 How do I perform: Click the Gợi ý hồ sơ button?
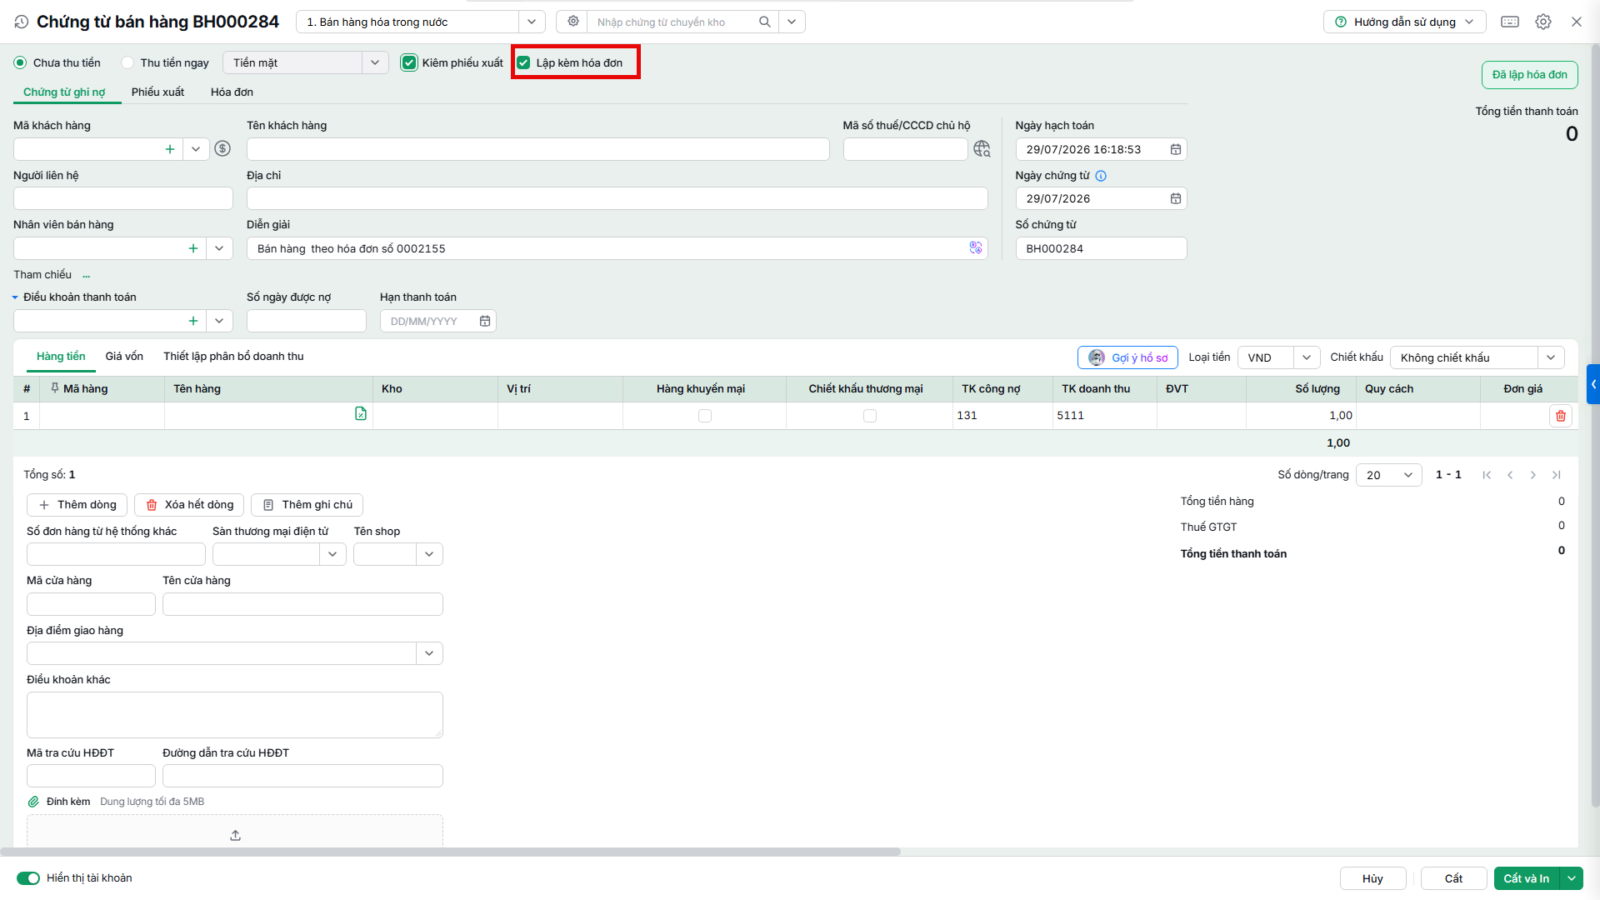[x=1128, y=358]
